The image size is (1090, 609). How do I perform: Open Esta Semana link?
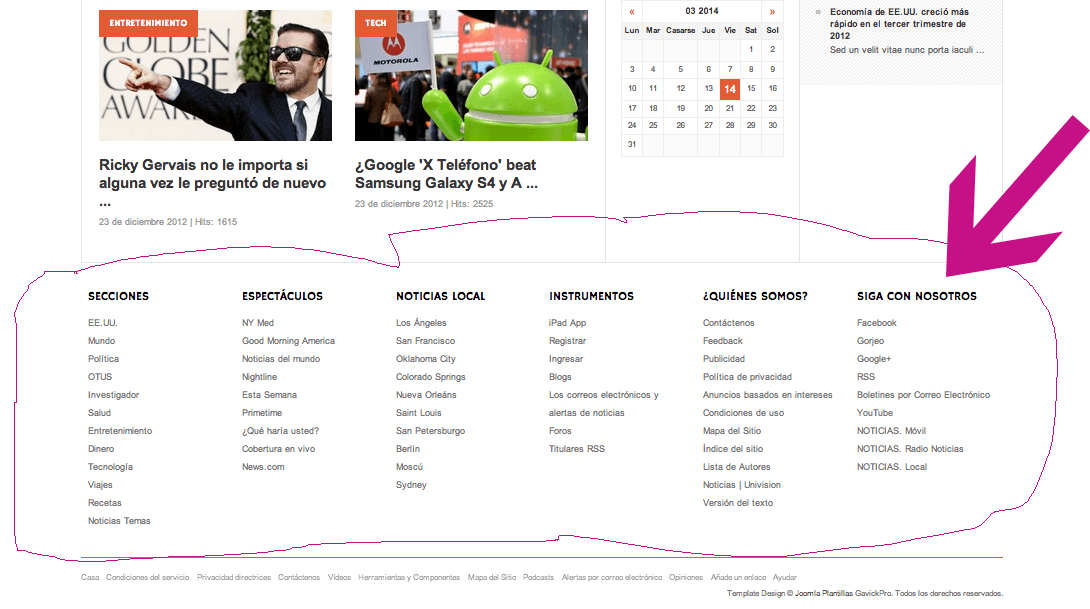tap(269, 395)
